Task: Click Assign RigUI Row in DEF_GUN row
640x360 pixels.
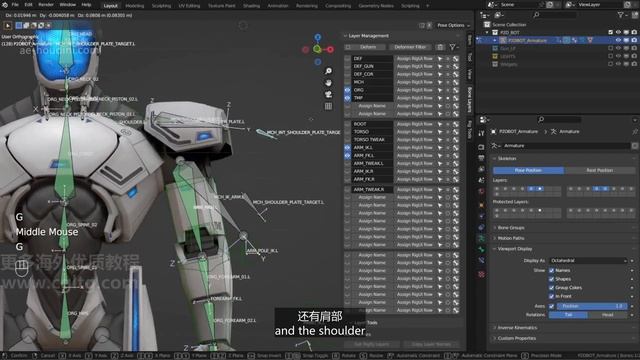Action: (x=414, y=66)
